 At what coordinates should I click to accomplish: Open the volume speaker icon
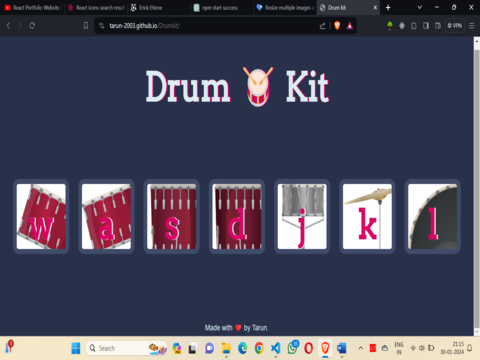[422, 348]
